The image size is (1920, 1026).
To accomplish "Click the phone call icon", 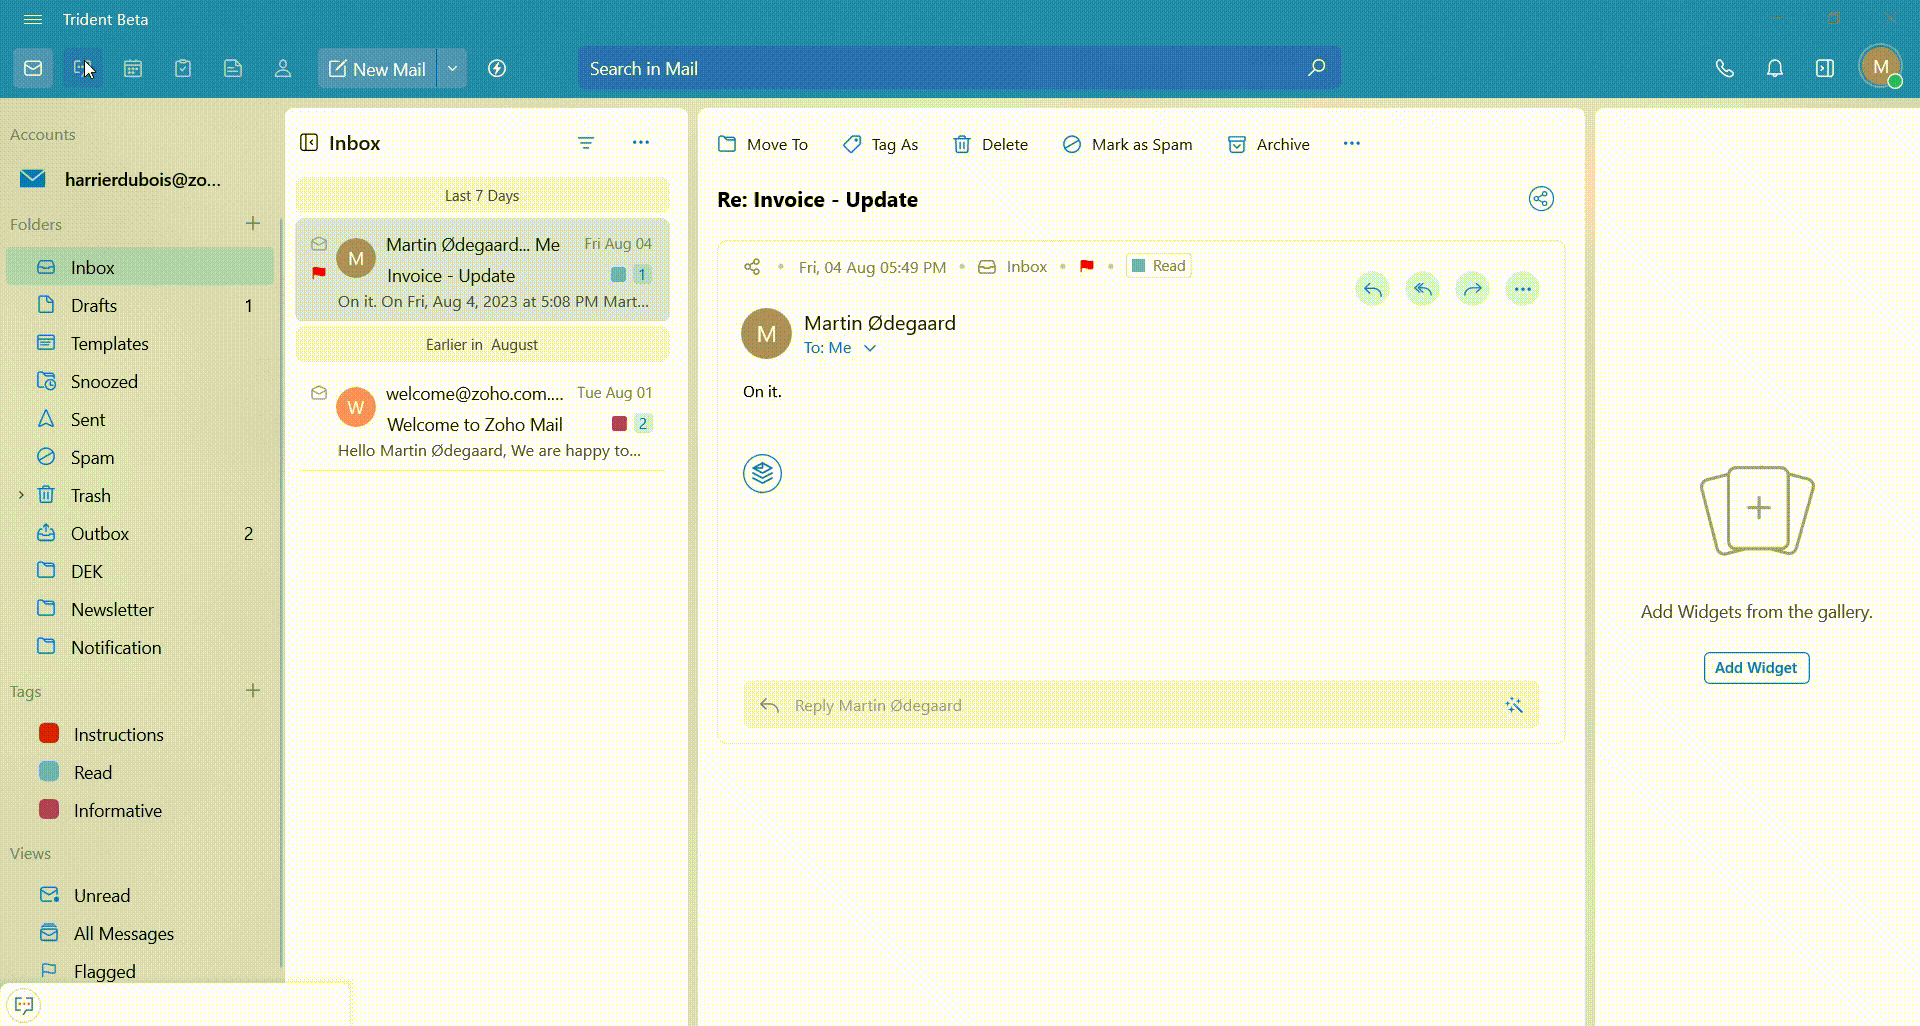I will (x=1724, y=69).
